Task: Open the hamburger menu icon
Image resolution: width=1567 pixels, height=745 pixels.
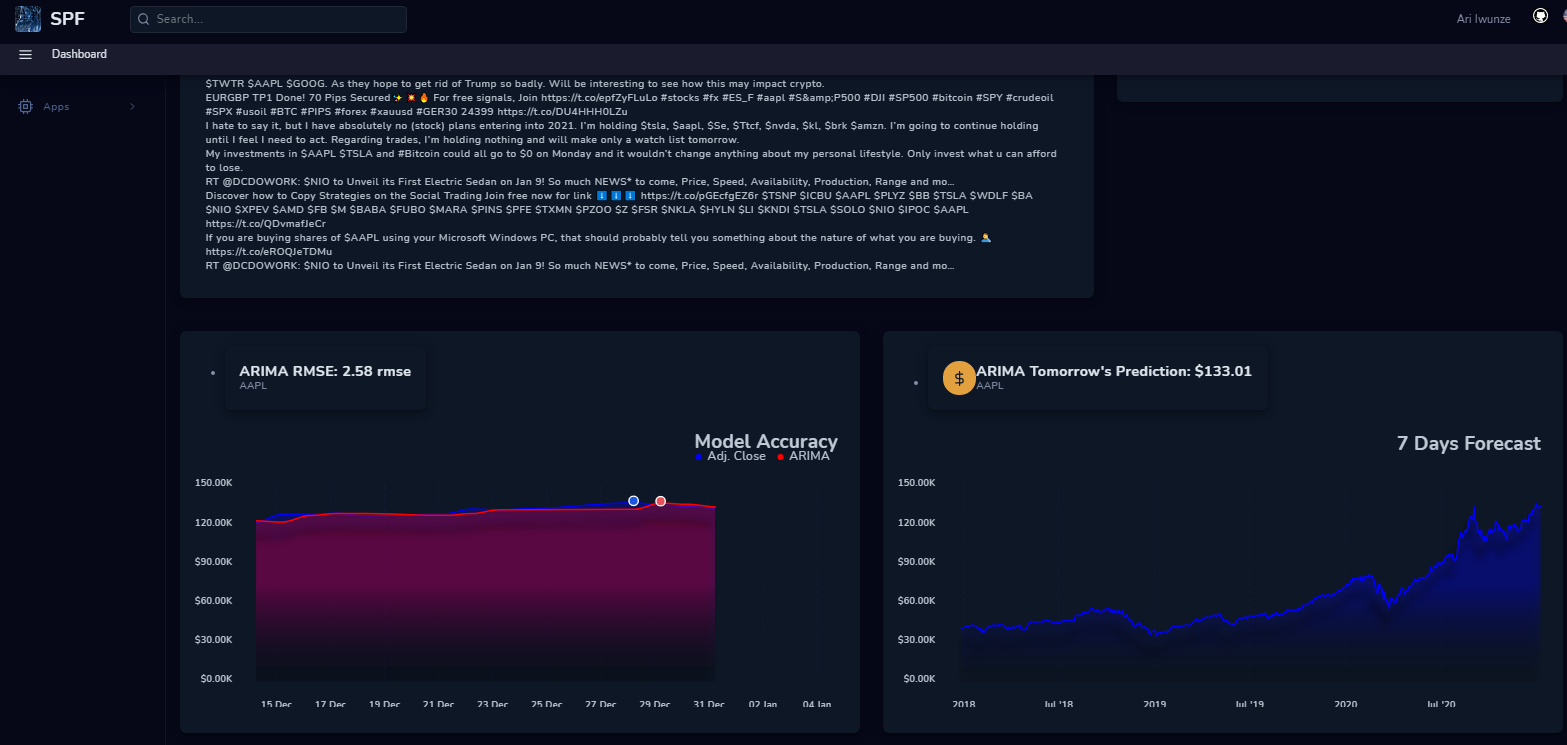Action: (x=26, y=55)
